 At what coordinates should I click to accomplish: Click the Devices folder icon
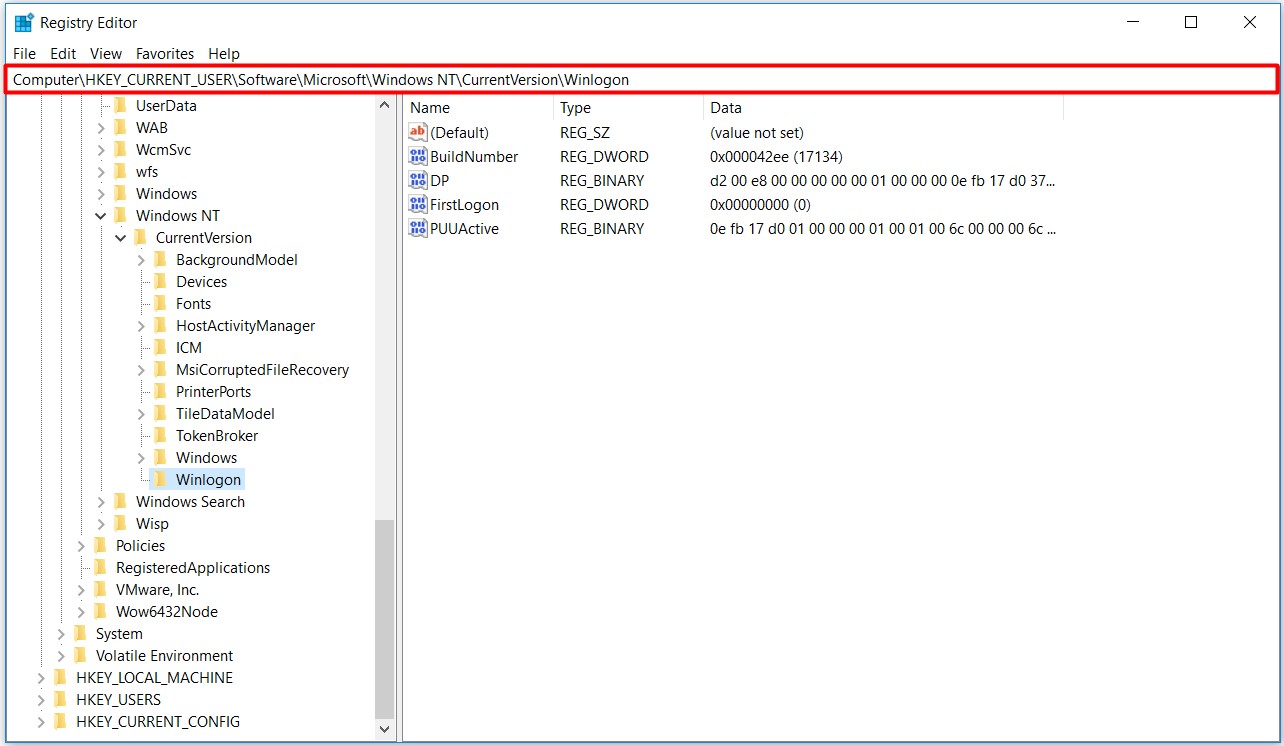(160, 281)
